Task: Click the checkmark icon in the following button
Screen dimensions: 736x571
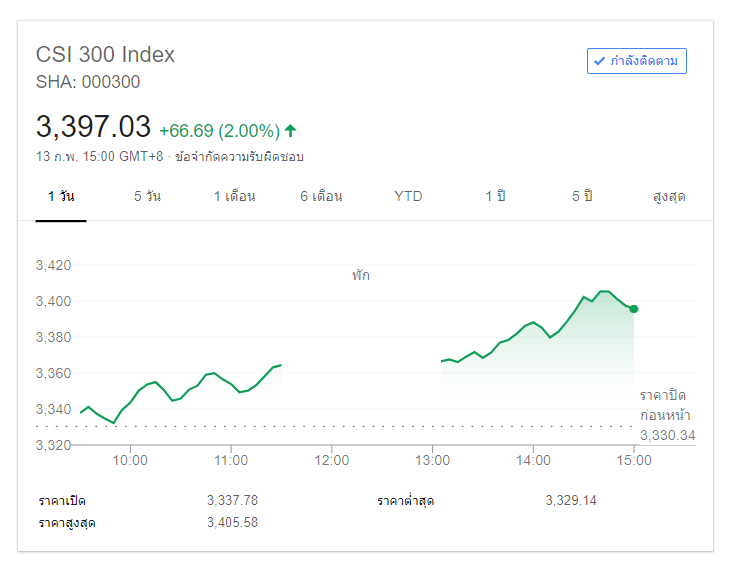Action: (x=600, y=61)
